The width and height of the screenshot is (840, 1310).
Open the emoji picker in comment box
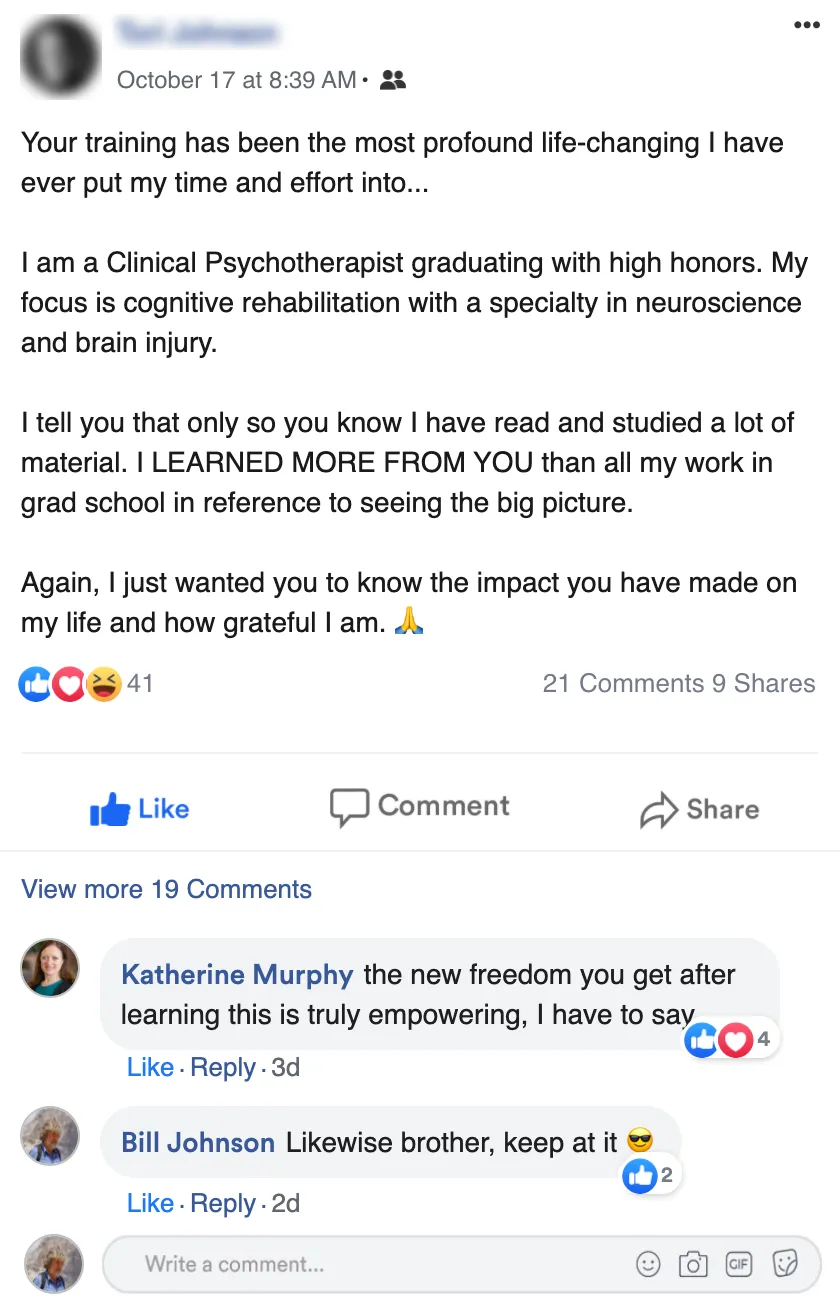[648, 1265]
